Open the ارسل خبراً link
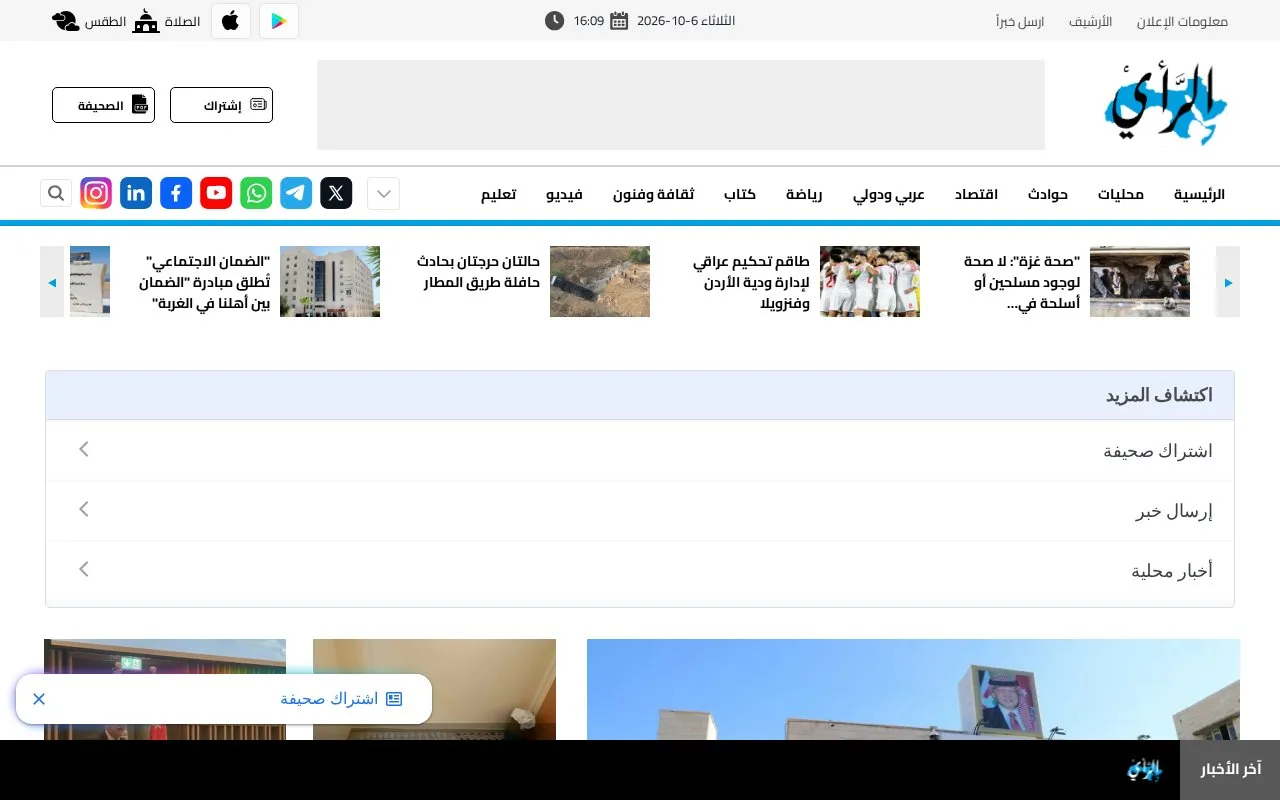Image resolution: width=1280 pixels, height=800 pixels. (1020, 21)
